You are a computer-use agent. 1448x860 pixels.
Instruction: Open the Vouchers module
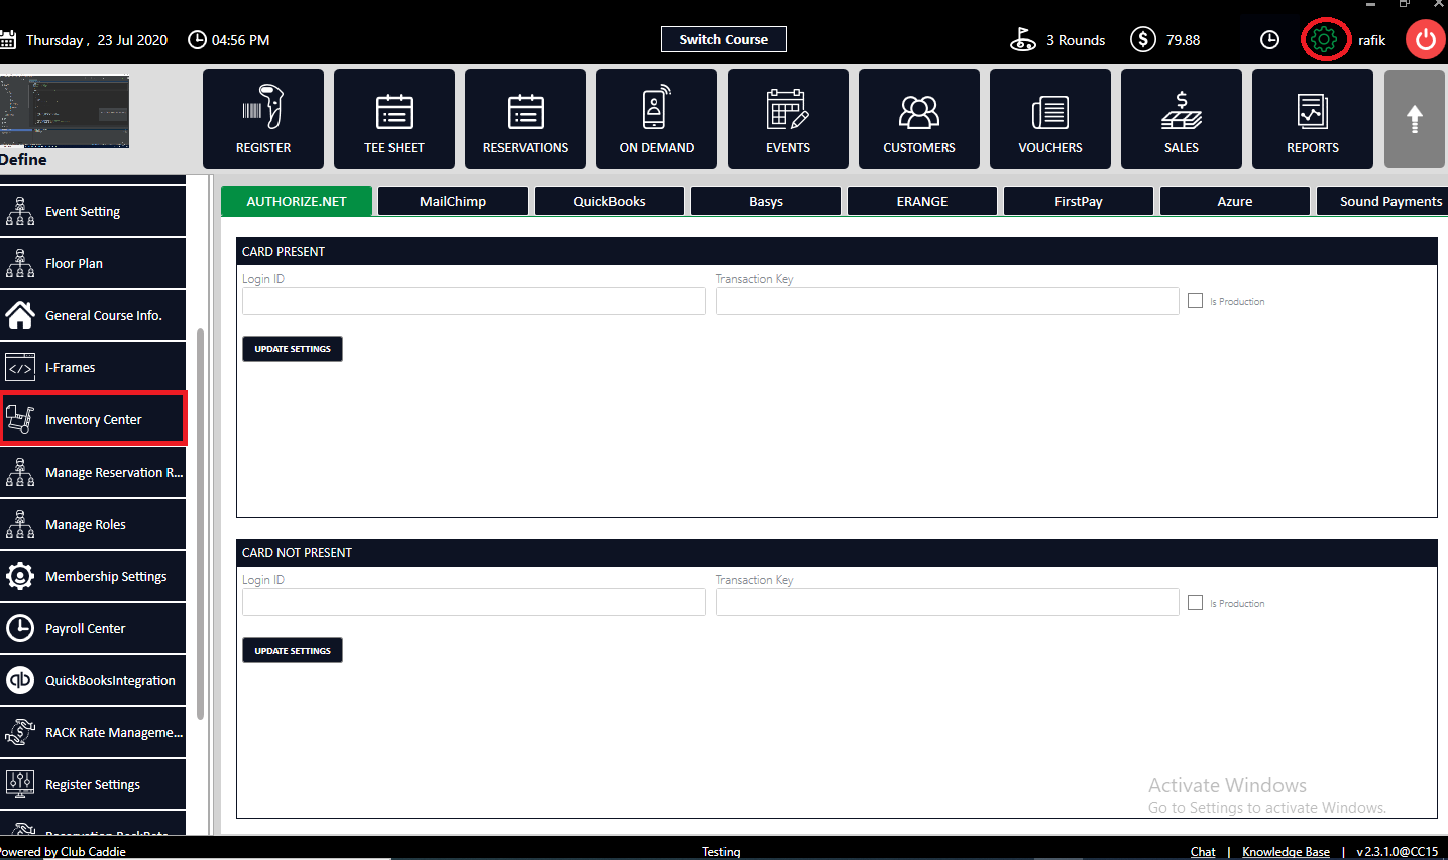click(1050, 119)
